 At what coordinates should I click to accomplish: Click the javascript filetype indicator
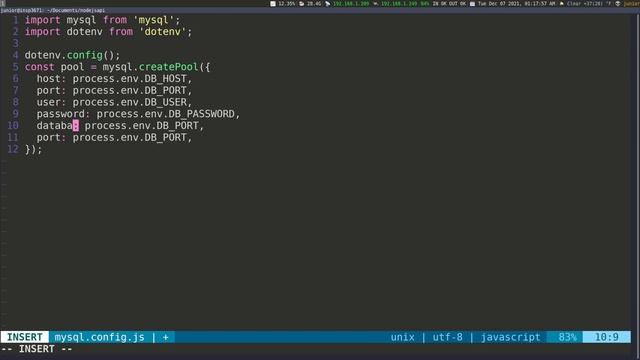[510, 337]
